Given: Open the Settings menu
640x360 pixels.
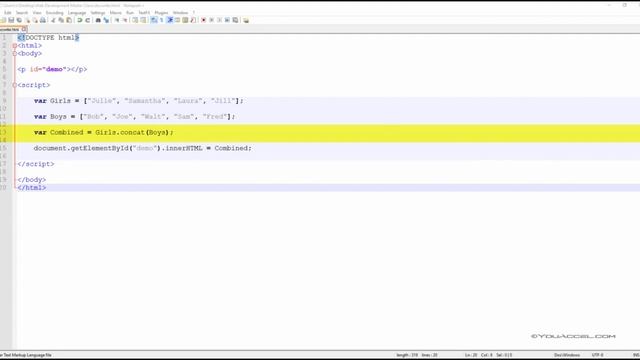Looking at the screenshot, I should pyautogui.click(x=98, y=13).
